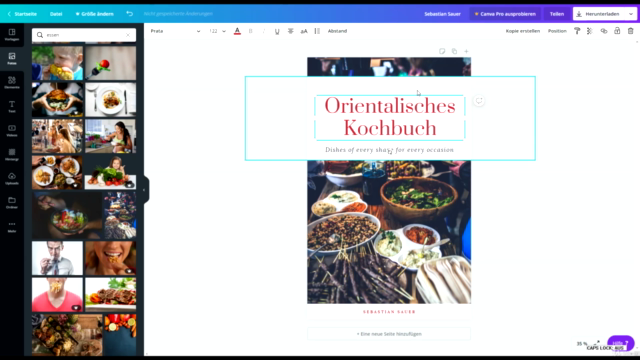Click the copy style paint roller icon
This screenshot has height=360, width=640.
coord(577,31)
